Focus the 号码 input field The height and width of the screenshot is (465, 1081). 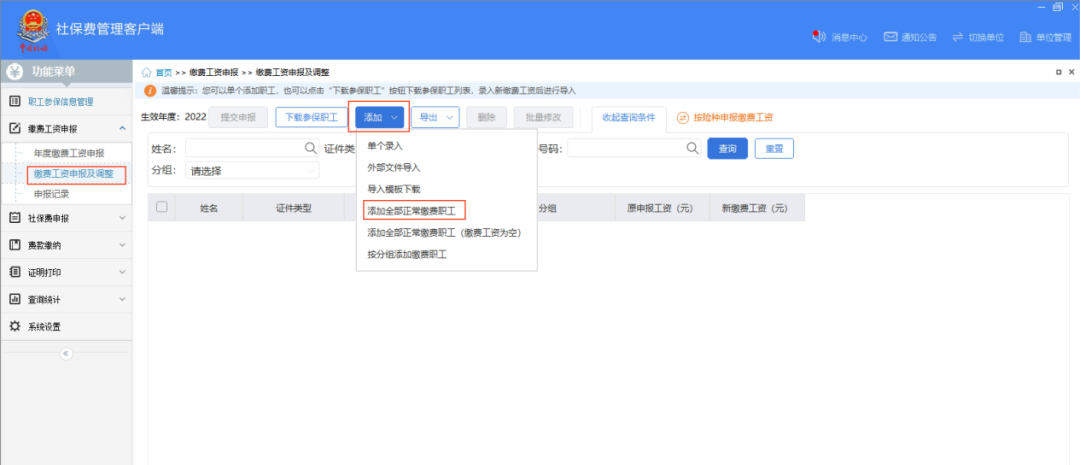634,148
